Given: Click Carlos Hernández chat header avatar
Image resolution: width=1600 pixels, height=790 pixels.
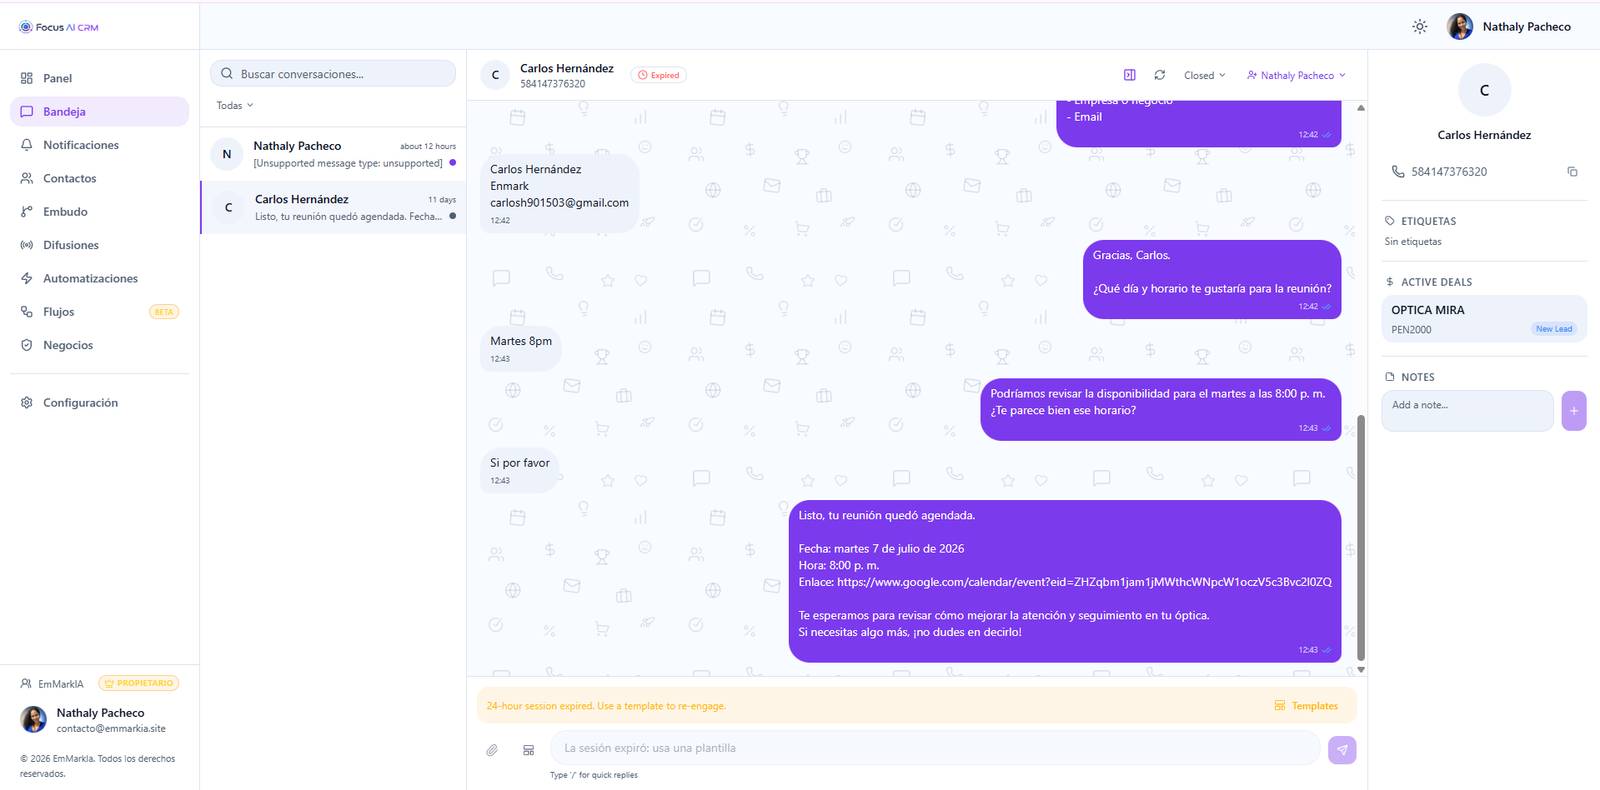Looking at the screenshot, I should tap(495, 75).
